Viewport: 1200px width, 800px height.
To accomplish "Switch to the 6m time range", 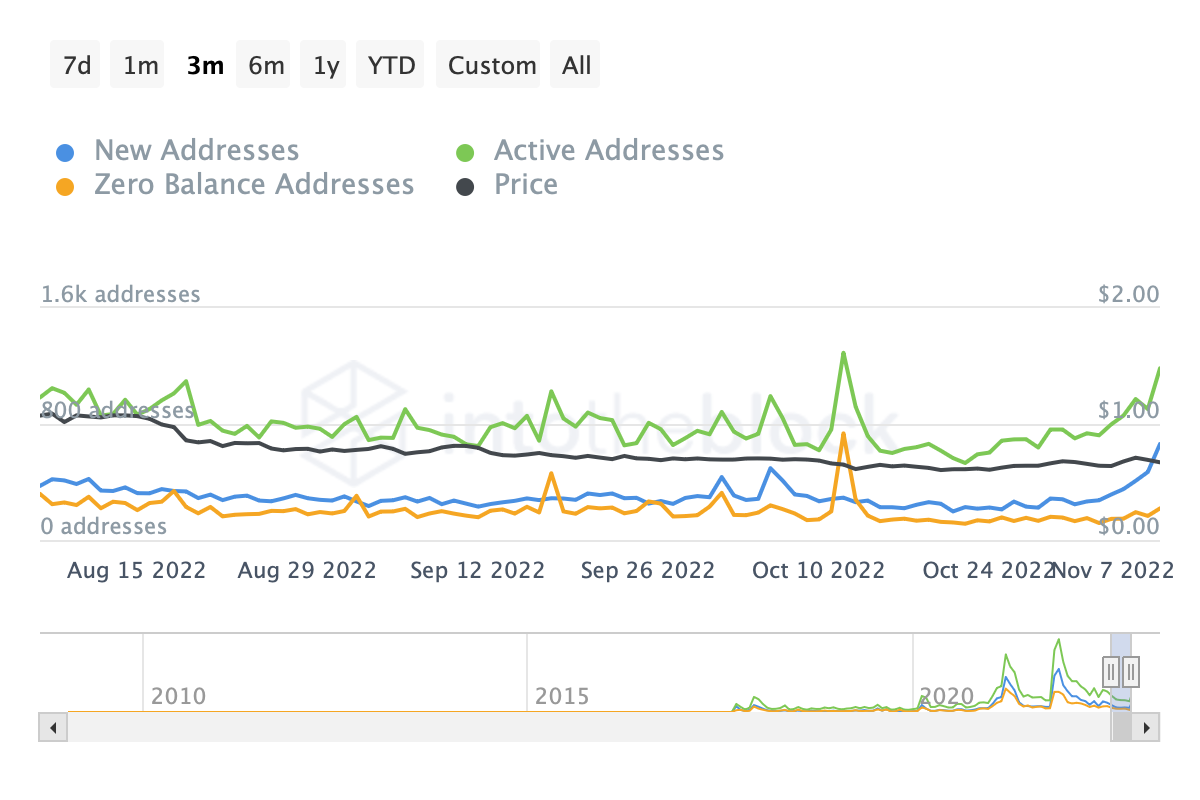I will click(266, 66).
